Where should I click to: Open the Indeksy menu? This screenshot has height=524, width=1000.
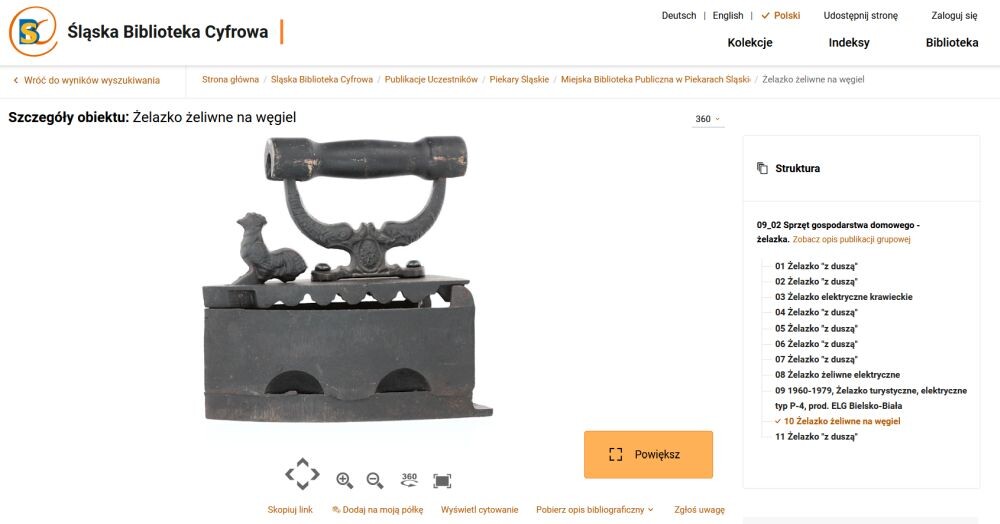click(x=849, y=43)
